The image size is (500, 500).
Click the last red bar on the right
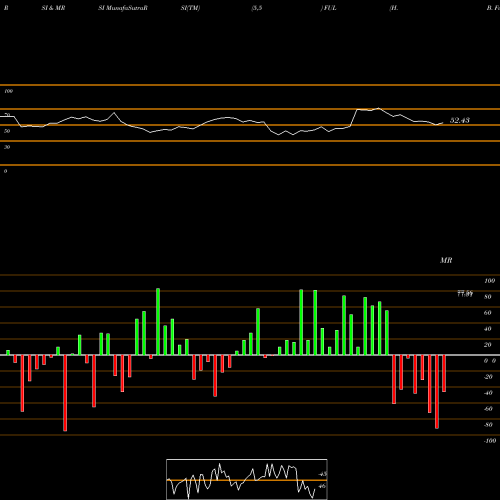[444, 373]
